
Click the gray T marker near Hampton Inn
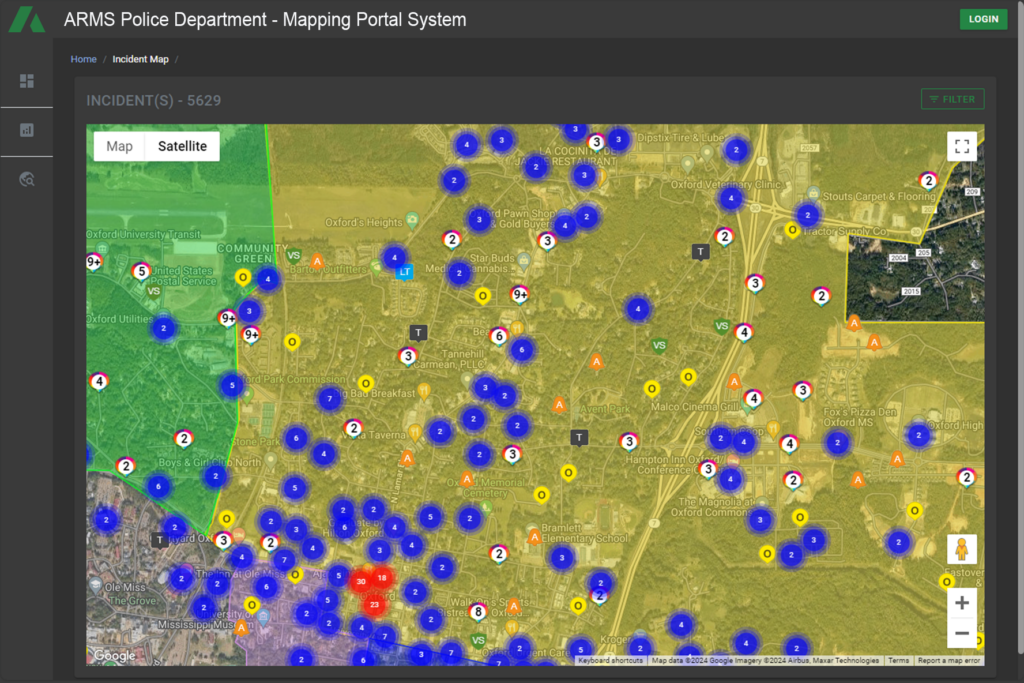point(579,437)
